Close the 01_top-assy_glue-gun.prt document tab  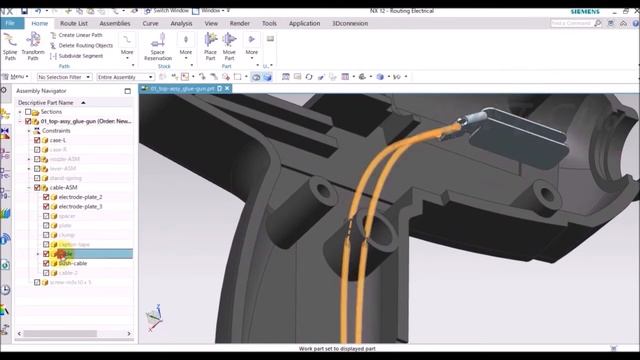point(227,88)
